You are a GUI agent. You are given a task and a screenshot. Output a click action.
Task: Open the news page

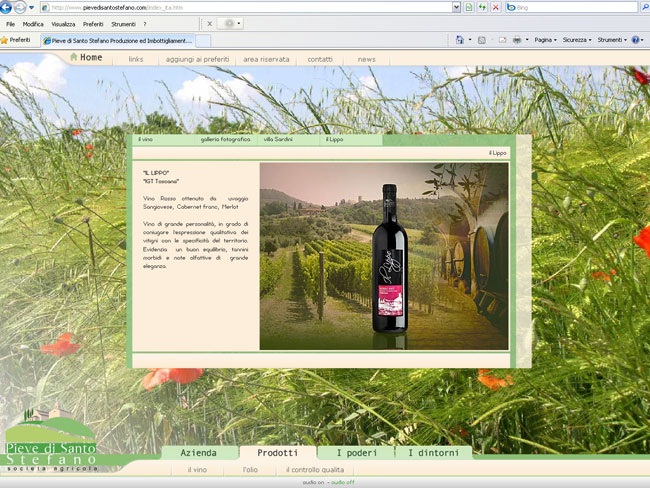pos(366,59)
